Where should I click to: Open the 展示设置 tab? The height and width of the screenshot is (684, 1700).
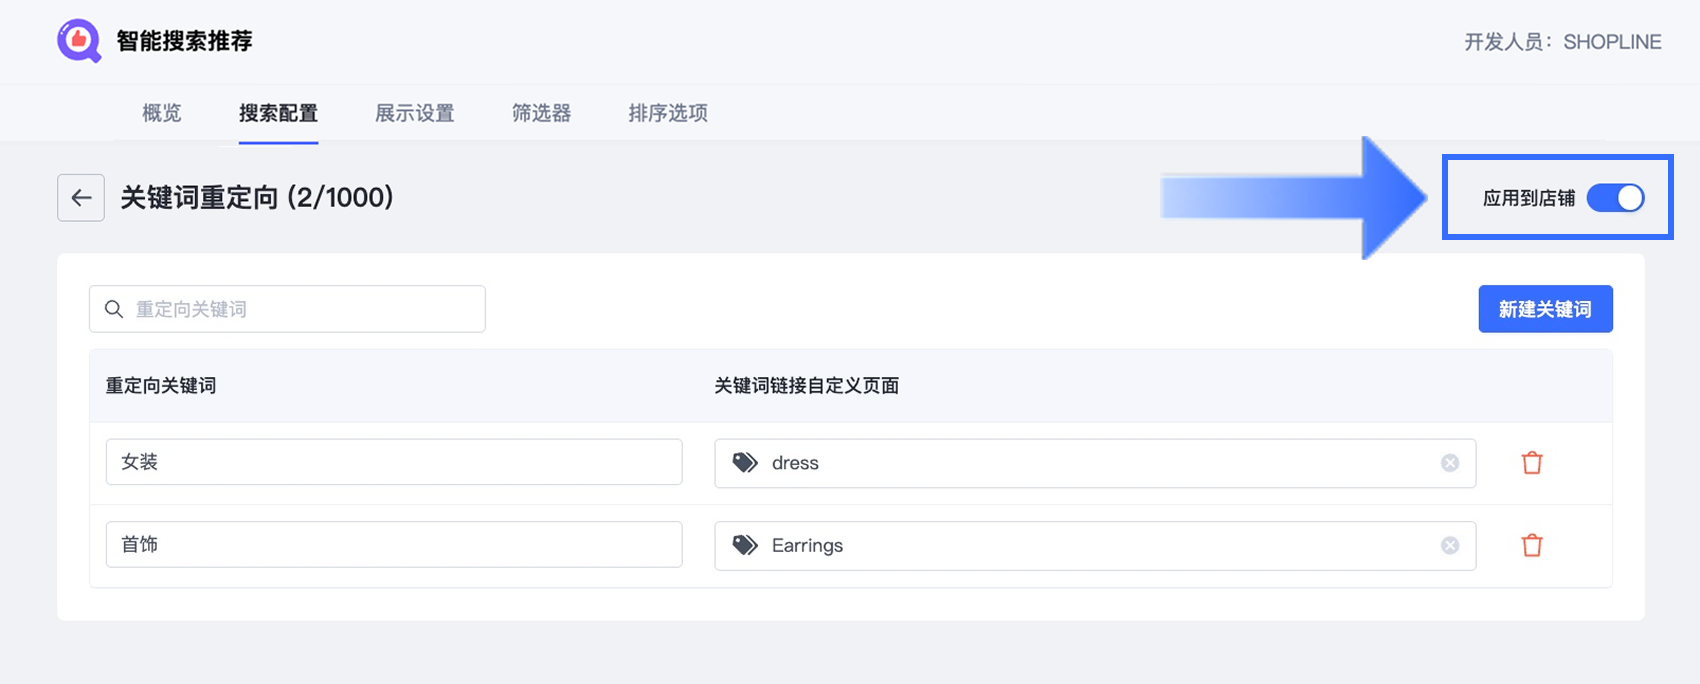(415, 113)
